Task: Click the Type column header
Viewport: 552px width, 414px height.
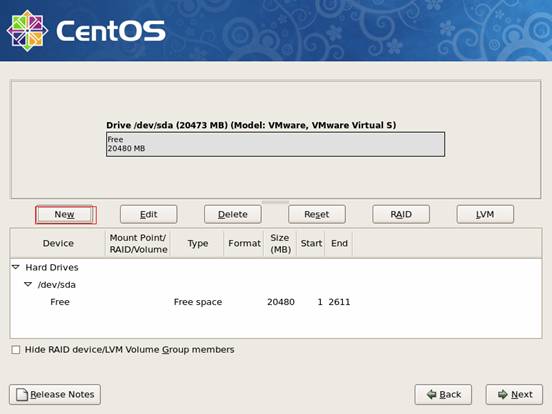Action: click(x=197, y=243)
